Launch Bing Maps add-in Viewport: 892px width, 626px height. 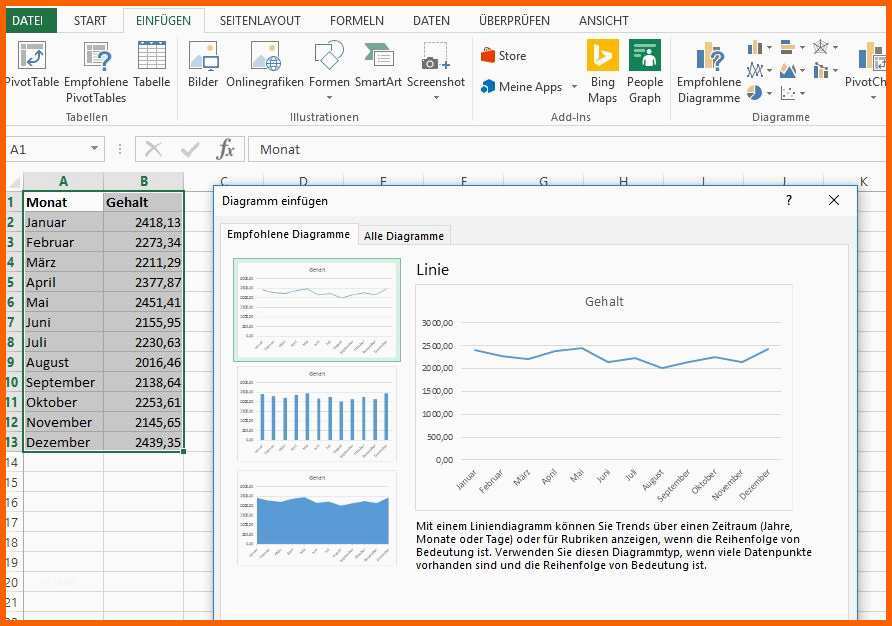tap(602, 72)
